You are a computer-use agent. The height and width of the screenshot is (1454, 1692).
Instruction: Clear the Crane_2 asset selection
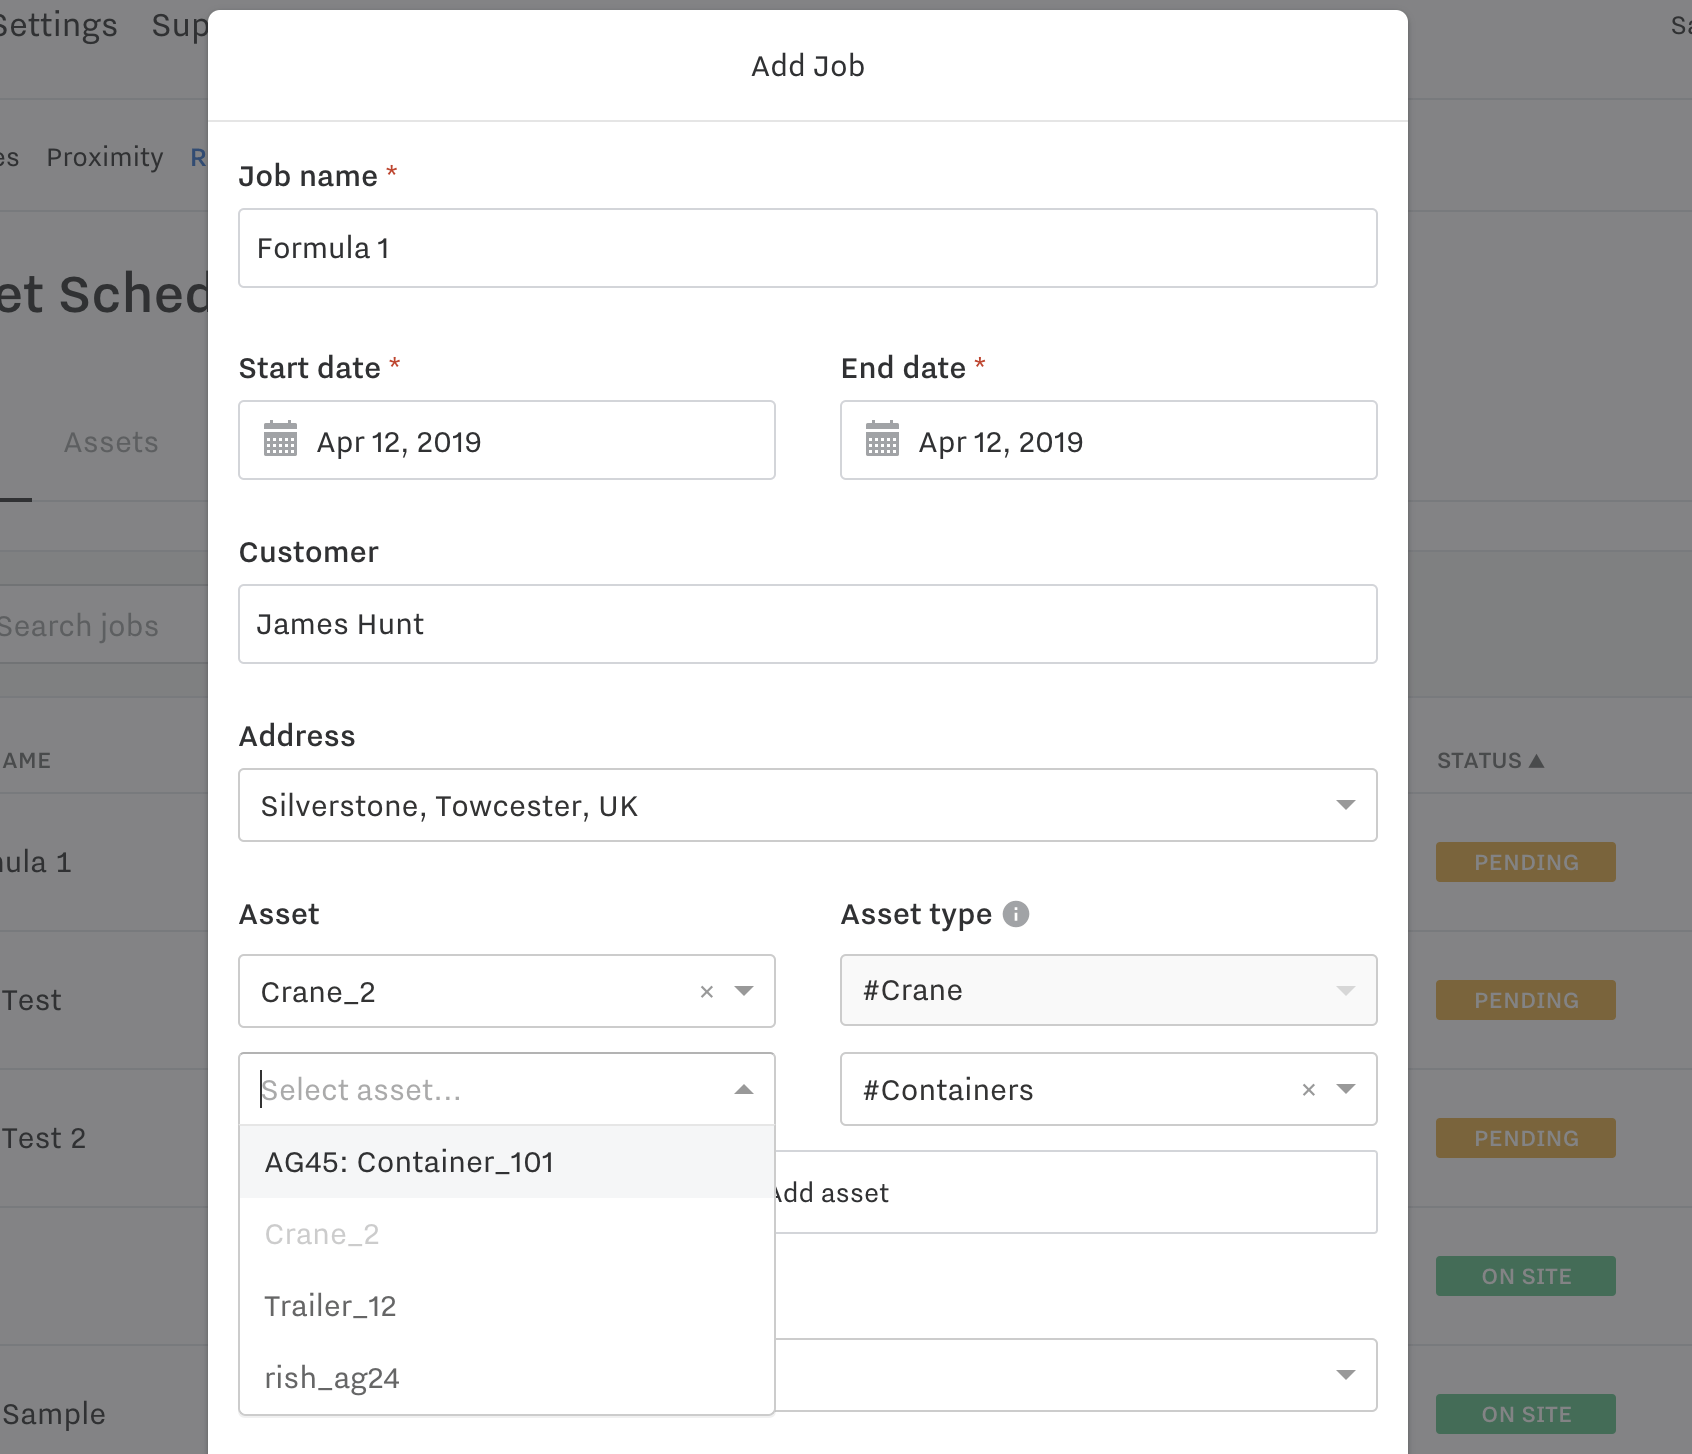point(707,991)
